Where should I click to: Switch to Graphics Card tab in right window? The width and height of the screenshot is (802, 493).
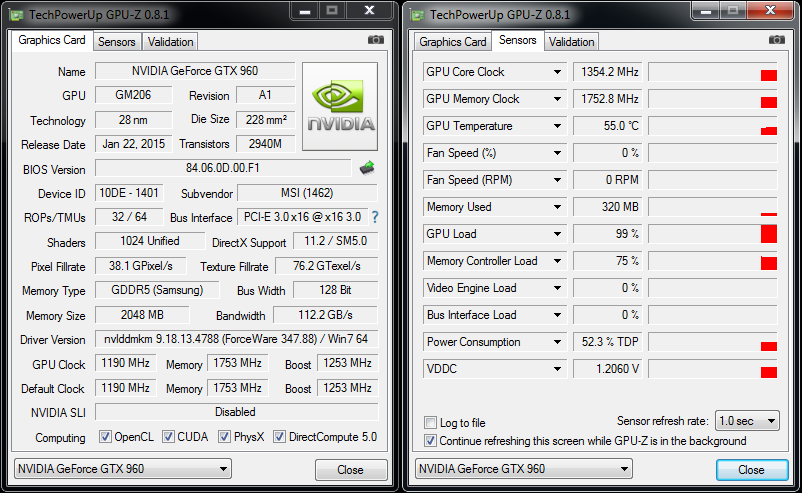[x=453, y=41]
